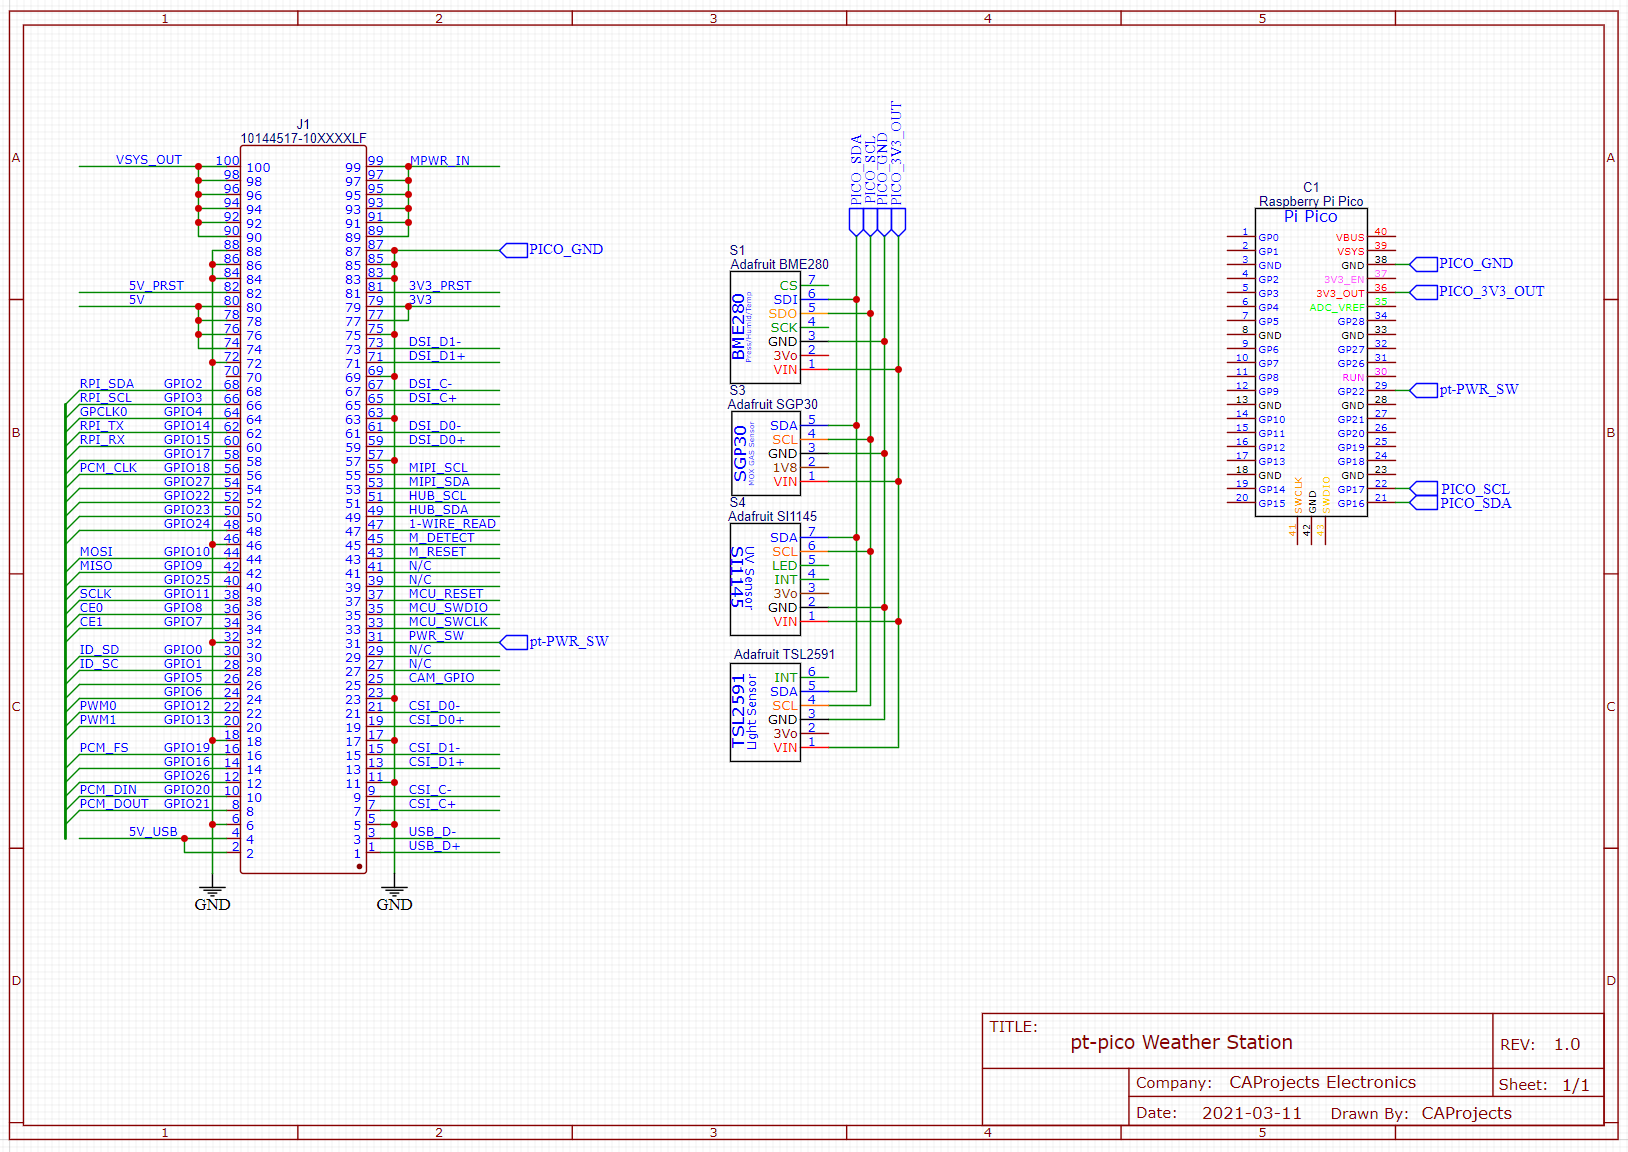The image size is (1628, 1152).
Task: Click the Adafruit BME280 component name
Action: (x=779, y=265)
